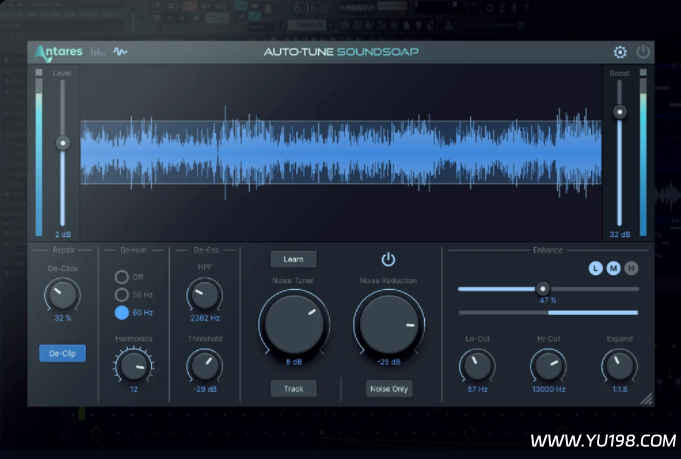Image resolution: width=681 pixels, height=459 pixels.
Task: Click the Antares logo
Action: pos(58,53)
